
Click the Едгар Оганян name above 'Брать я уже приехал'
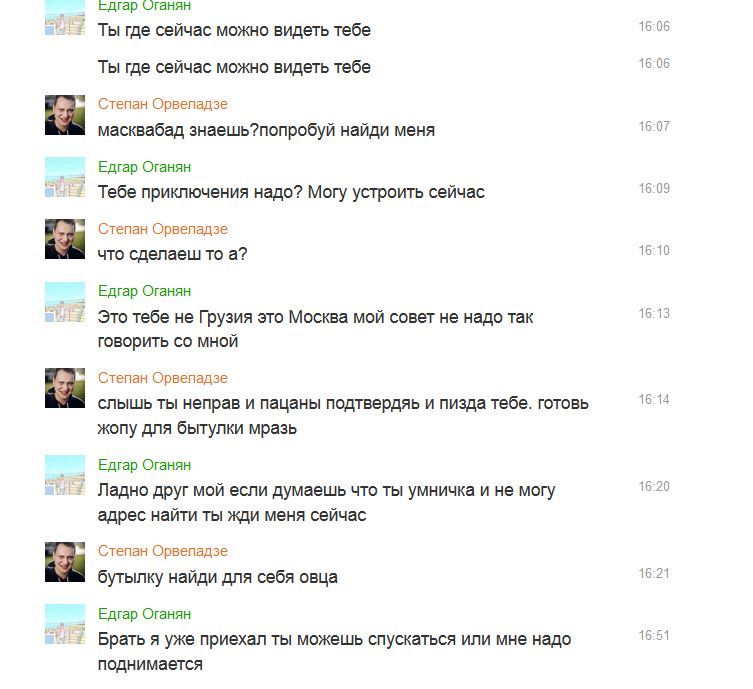pos(145,614)
